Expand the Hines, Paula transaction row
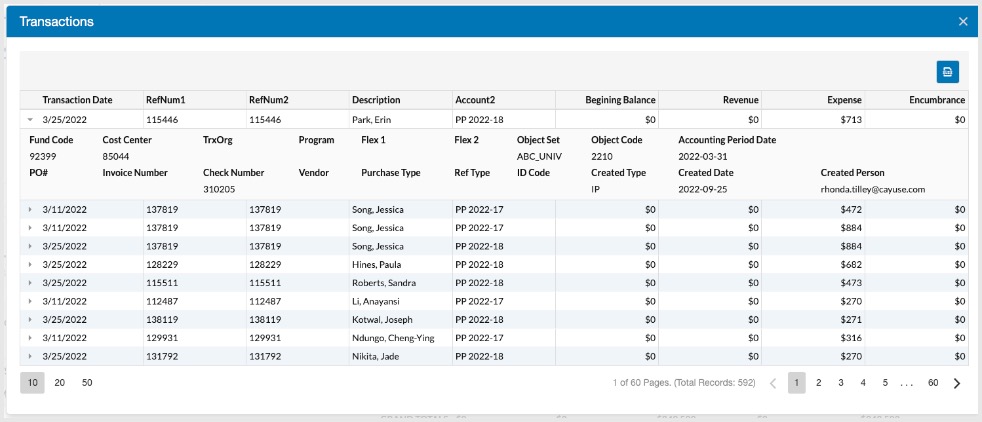This screenshot has width=982, height=422. point(29,264)
